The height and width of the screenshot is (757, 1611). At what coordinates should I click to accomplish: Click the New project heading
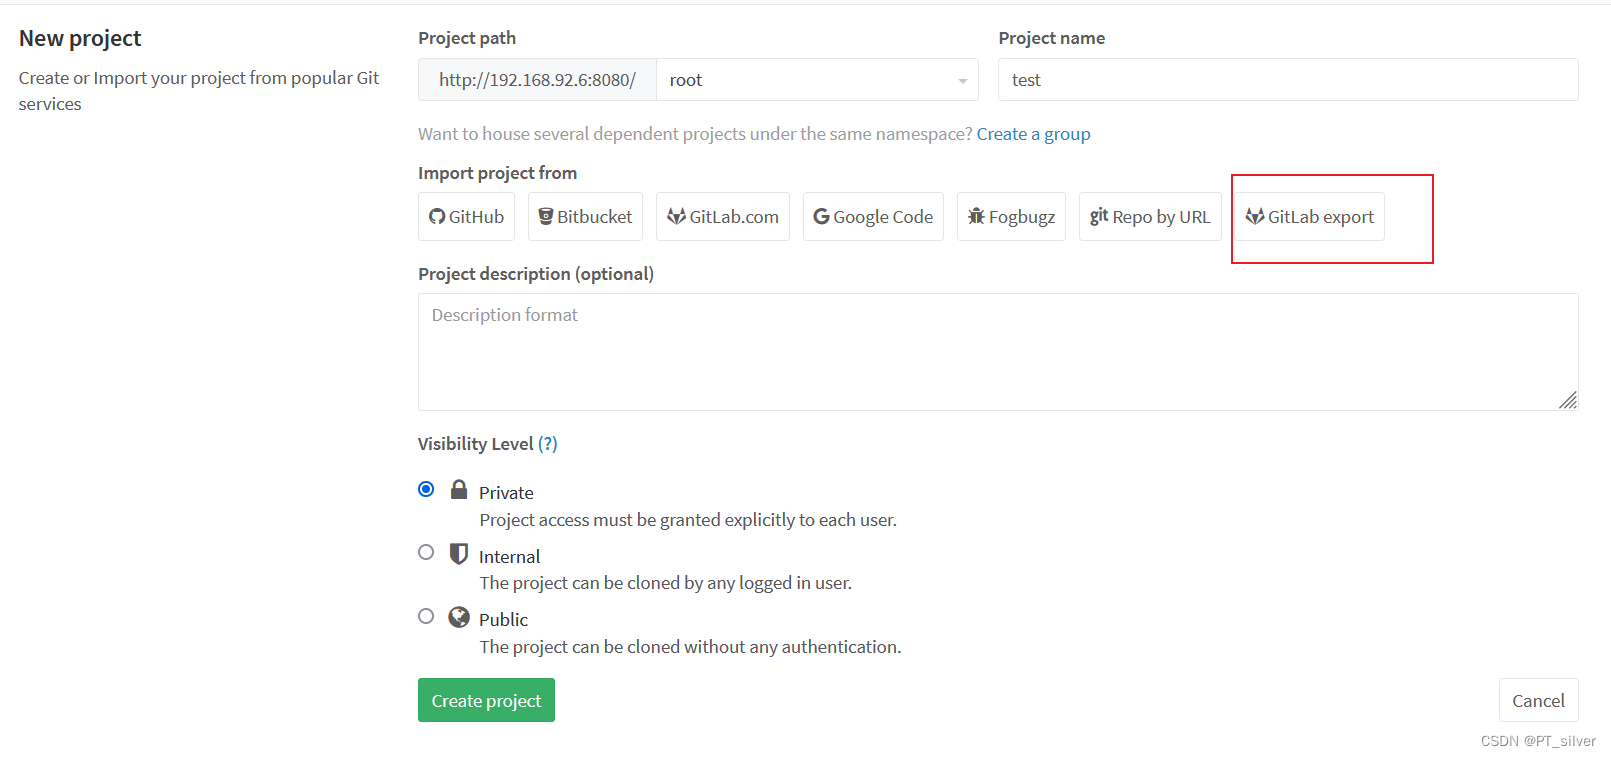[80, 38]
